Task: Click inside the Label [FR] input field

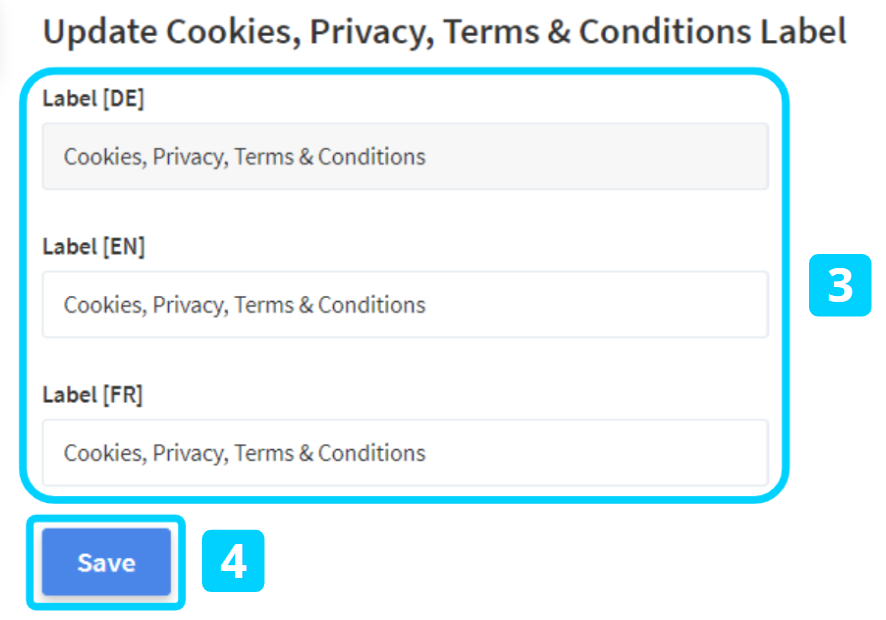Action: tap(405, 452)
